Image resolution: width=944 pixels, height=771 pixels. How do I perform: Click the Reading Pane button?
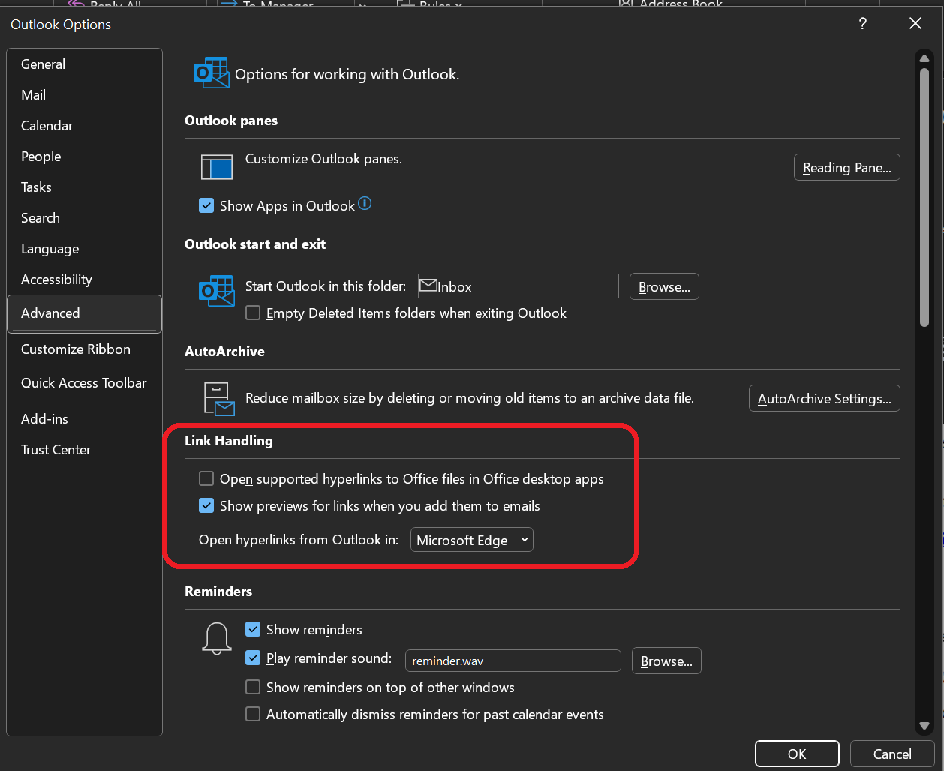click(846, 167)
